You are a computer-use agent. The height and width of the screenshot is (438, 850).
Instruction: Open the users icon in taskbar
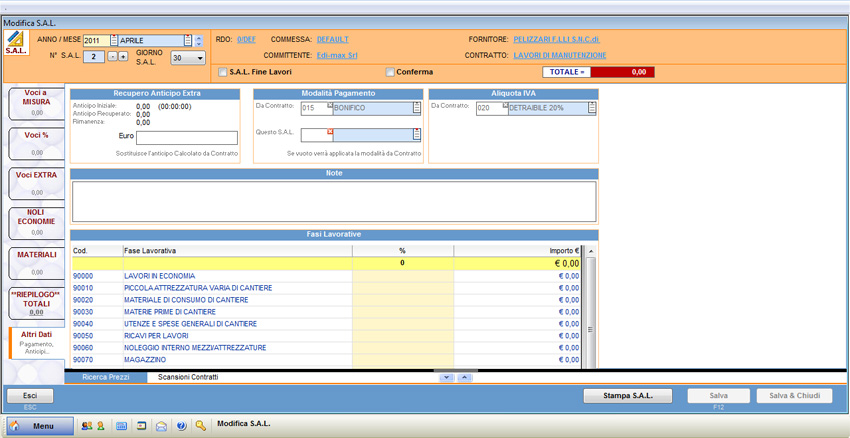(x=86, y=425)
